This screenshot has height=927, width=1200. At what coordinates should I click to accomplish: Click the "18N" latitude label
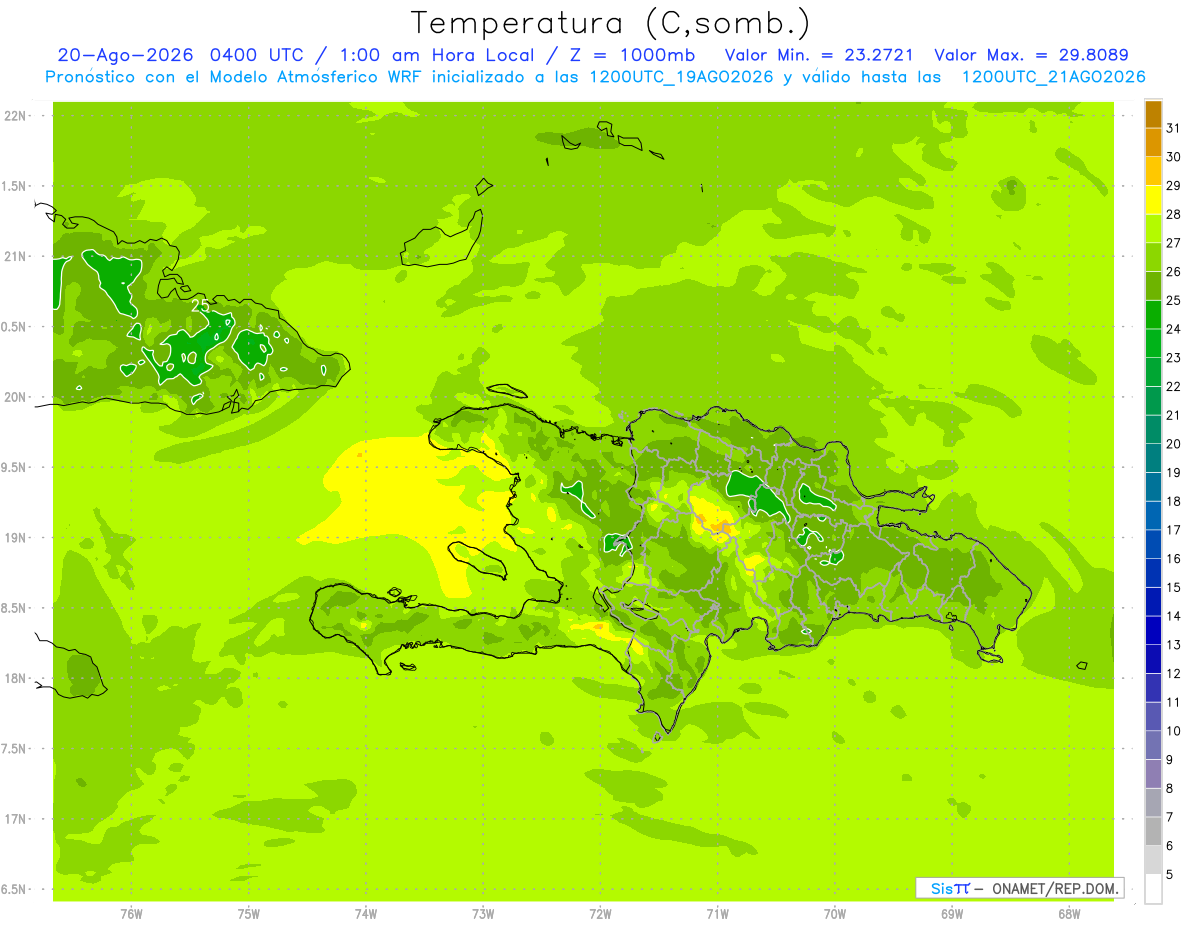pos(17,678)
